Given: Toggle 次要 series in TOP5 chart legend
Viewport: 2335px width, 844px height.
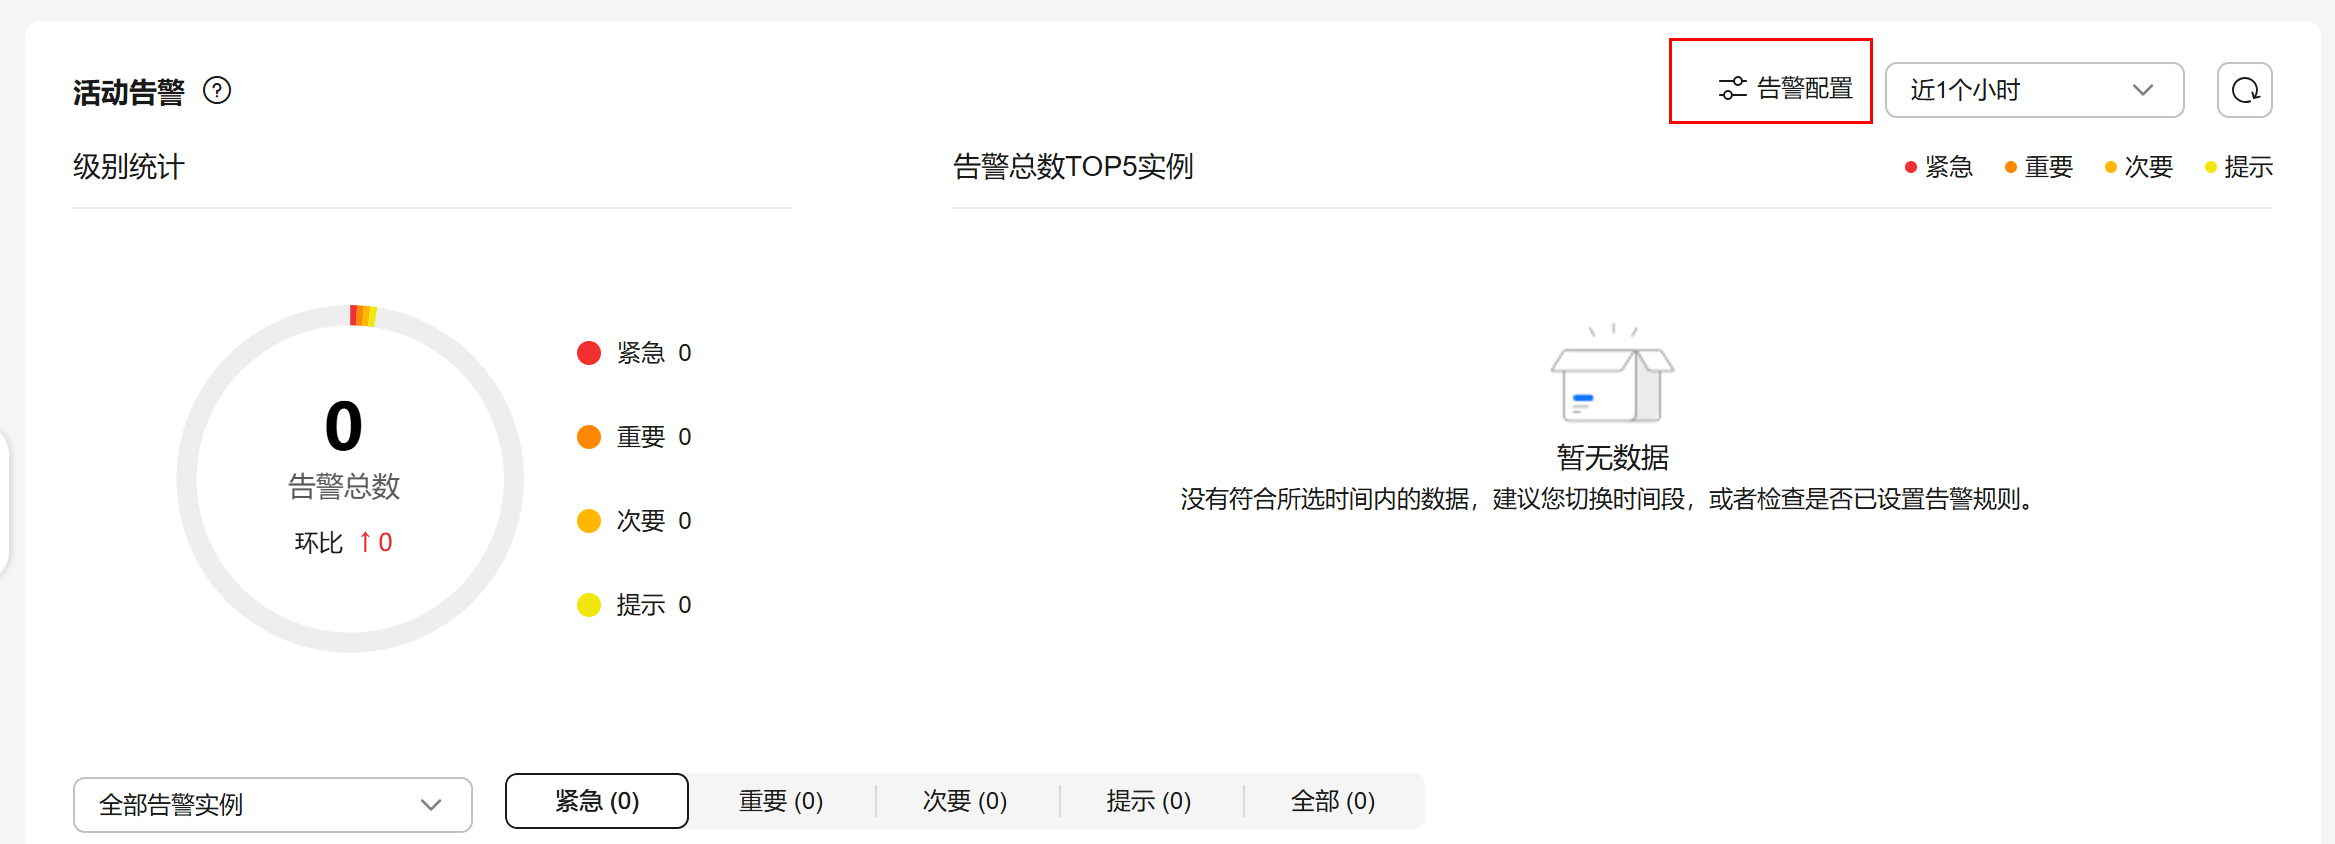Looking at the screenshot, I should pos(2139,167).
